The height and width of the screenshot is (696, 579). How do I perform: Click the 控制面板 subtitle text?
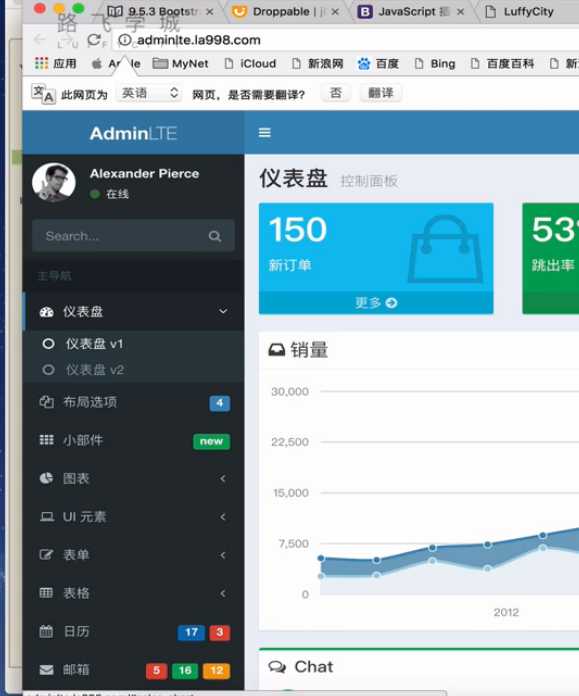pyautogui.click(x=369, y=181)
